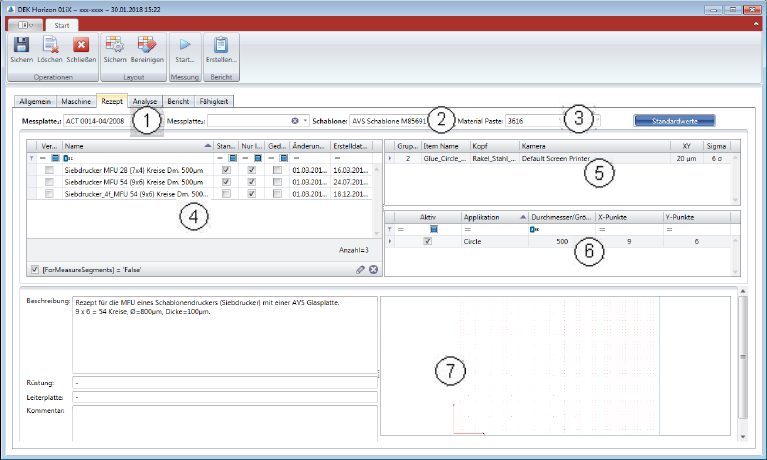Click the Erstellen report clipboard icon
The image size is (767, 460).
point(221,45)
